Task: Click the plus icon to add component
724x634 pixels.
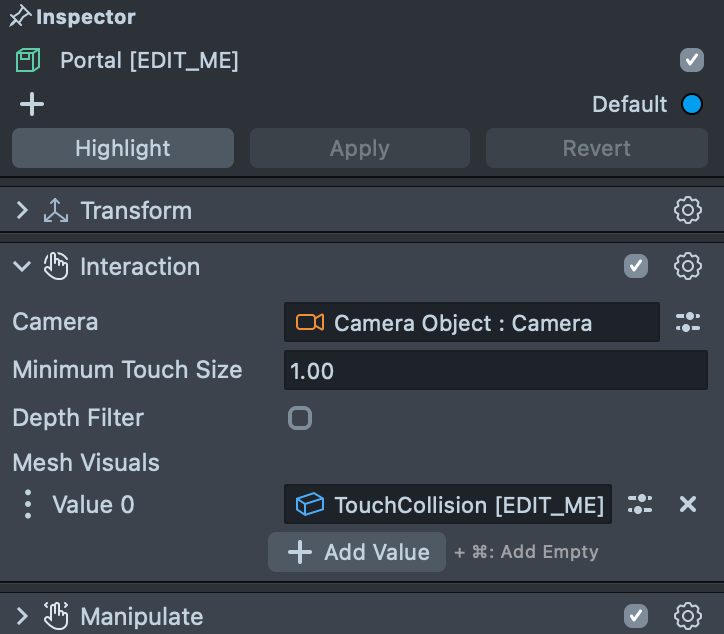Action: click(x=32, y=104)
